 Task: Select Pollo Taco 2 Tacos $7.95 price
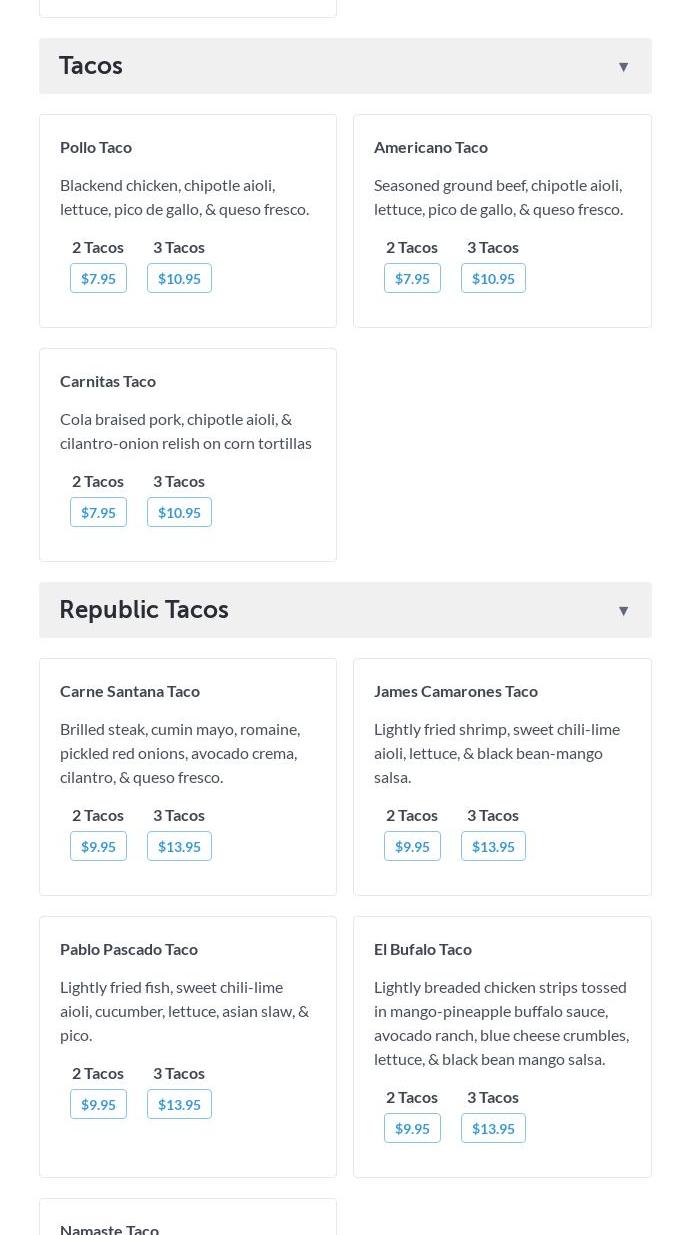pos(98,278)
